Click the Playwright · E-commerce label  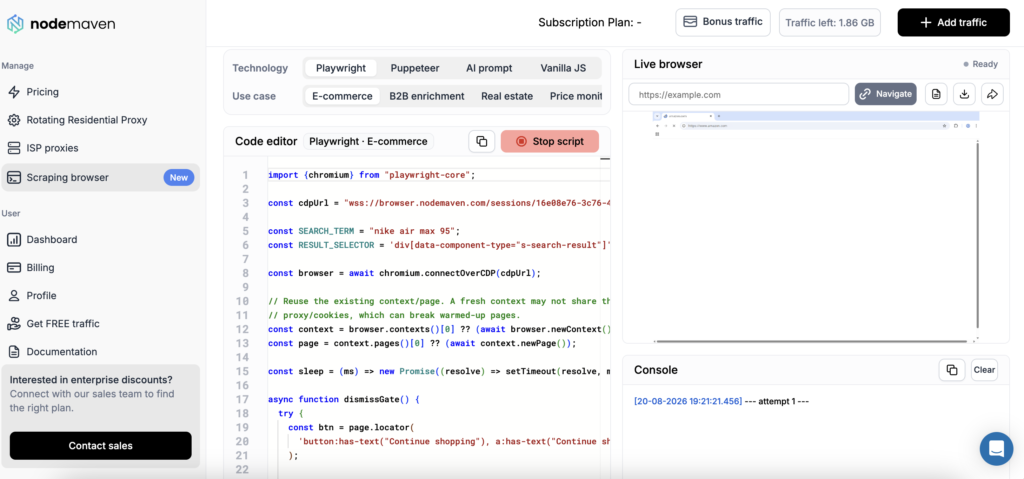(368, 141)
